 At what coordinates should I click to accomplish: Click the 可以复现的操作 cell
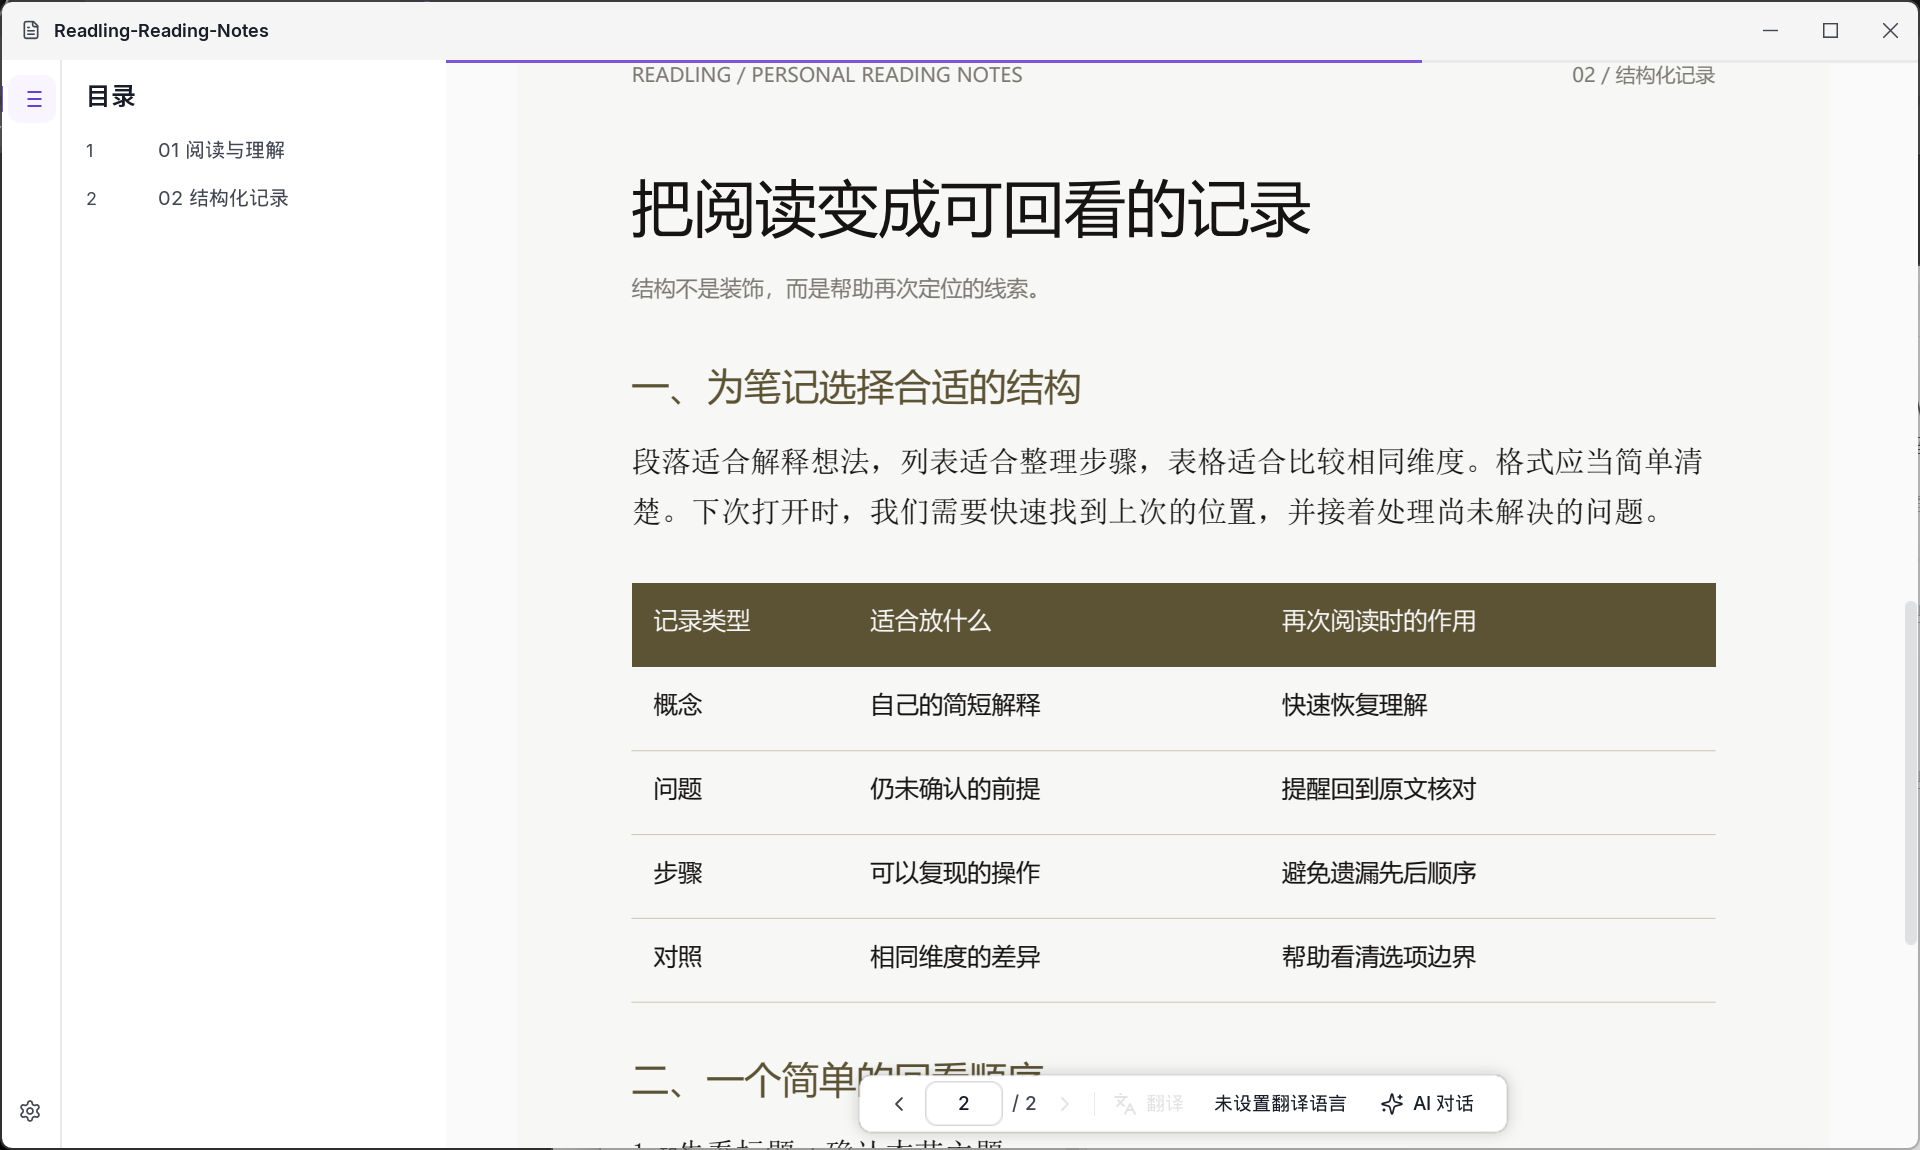tap(955, 873)
